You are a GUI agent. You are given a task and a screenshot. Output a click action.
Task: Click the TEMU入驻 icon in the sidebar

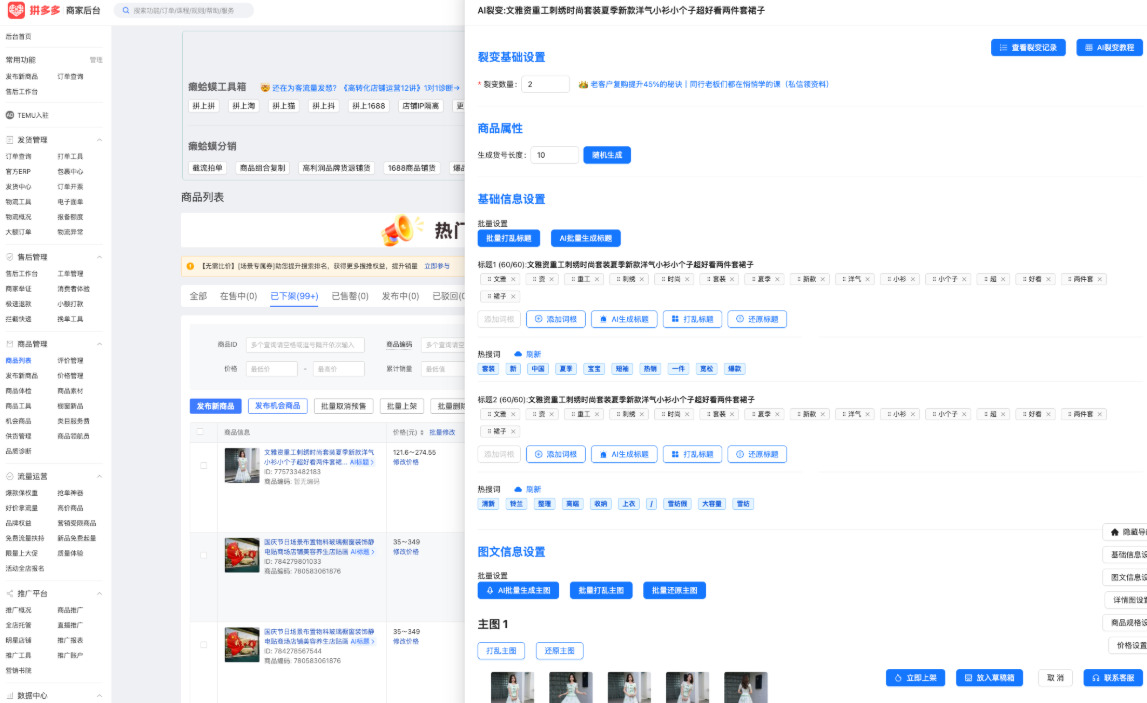tap(10, 115)
